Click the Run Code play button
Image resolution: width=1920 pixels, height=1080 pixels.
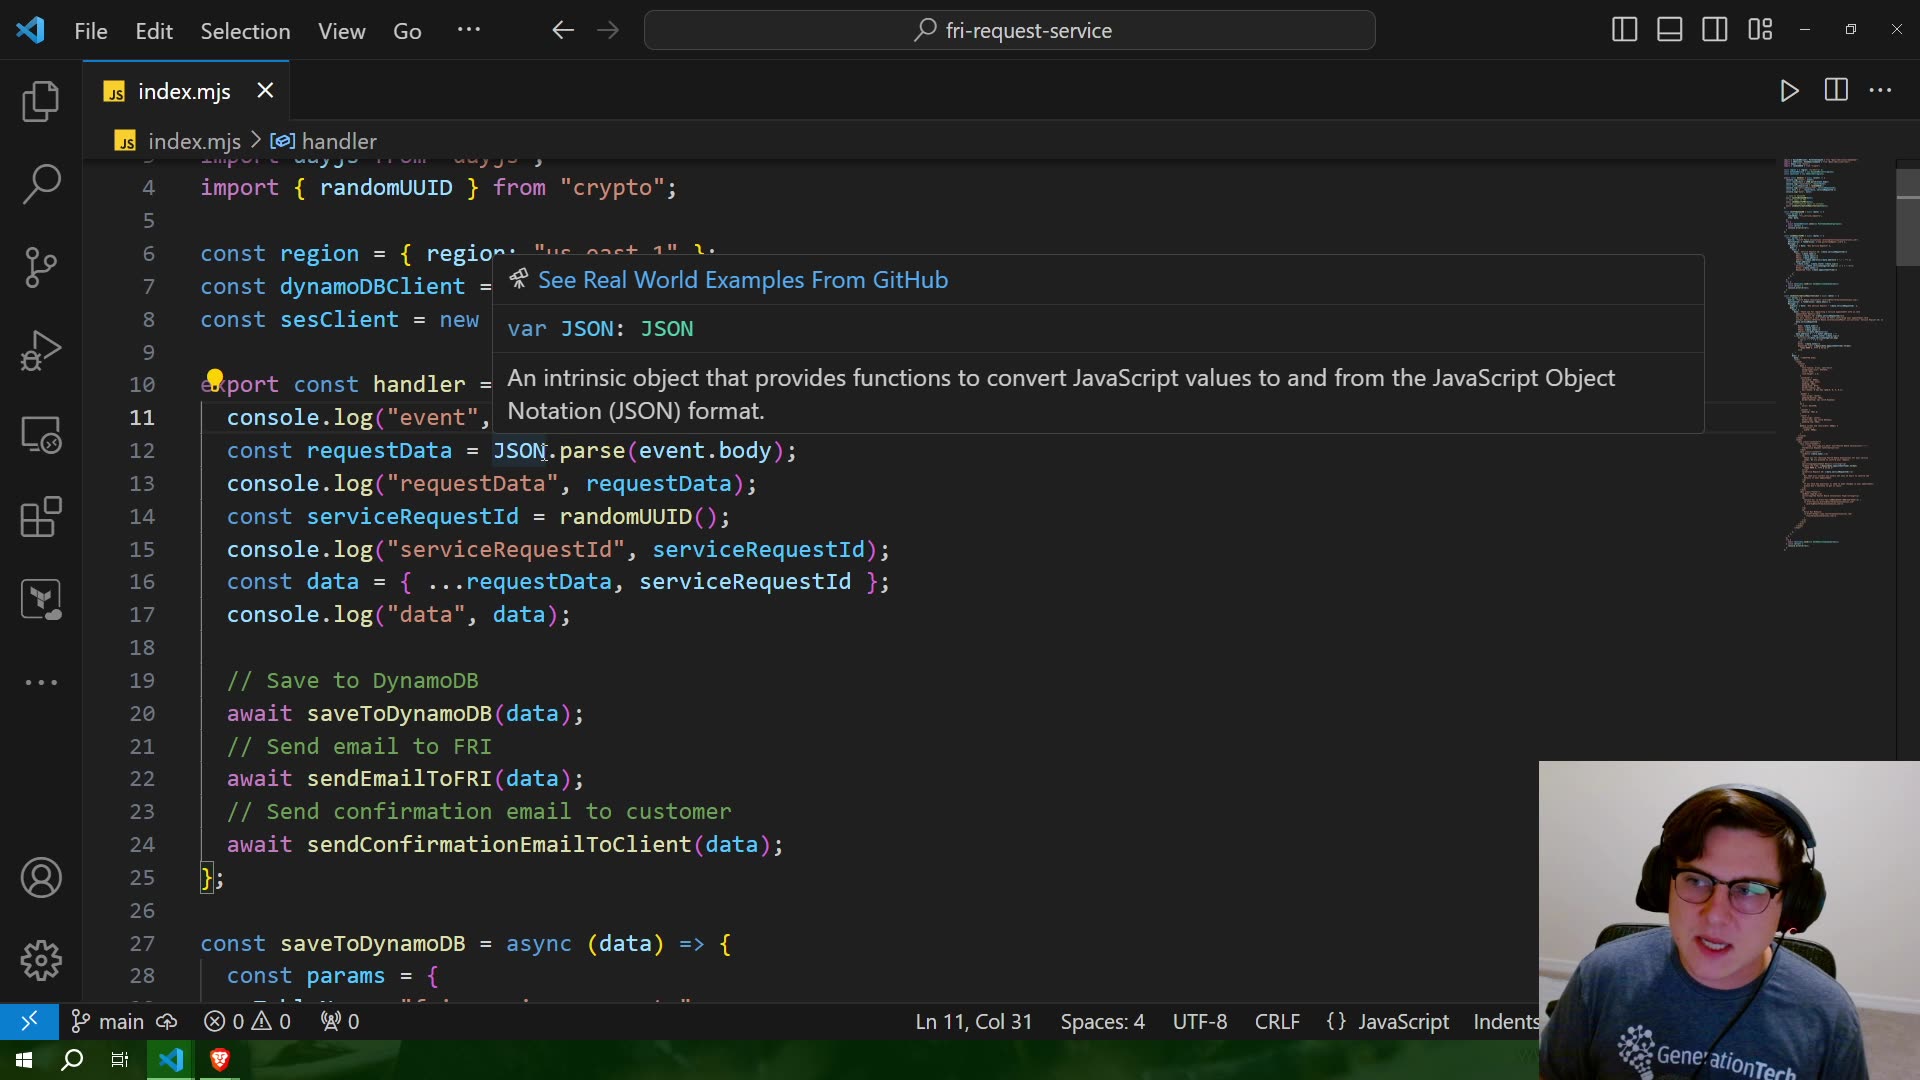coord(1789,91)
